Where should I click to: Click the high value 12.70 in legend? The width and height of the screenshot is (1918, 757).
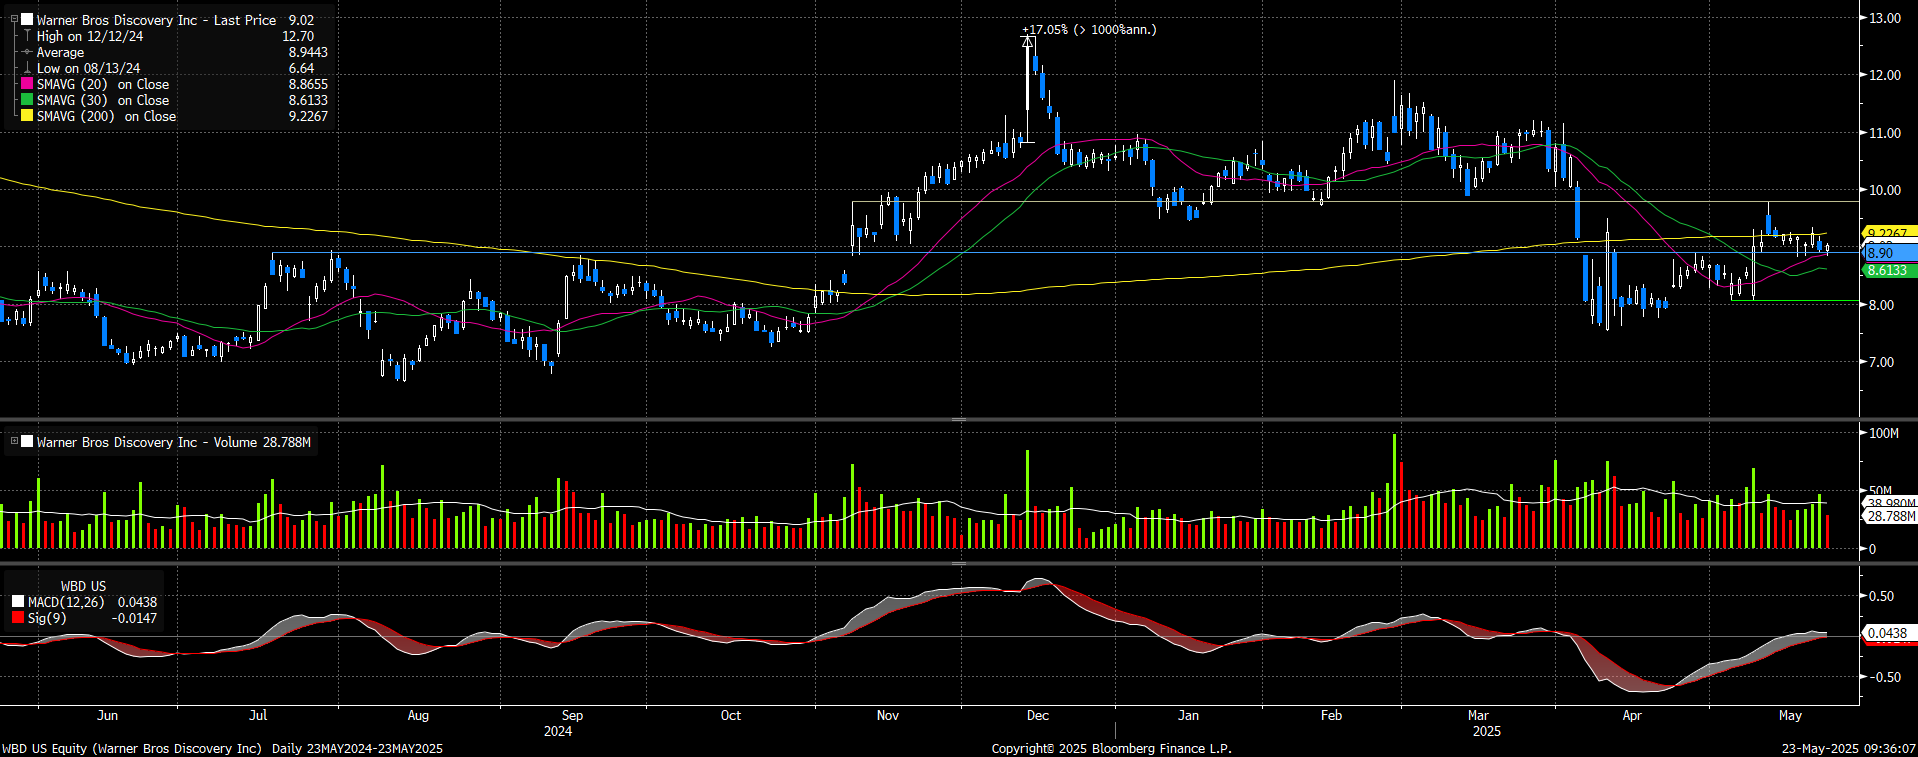click(x=298, y=36)
